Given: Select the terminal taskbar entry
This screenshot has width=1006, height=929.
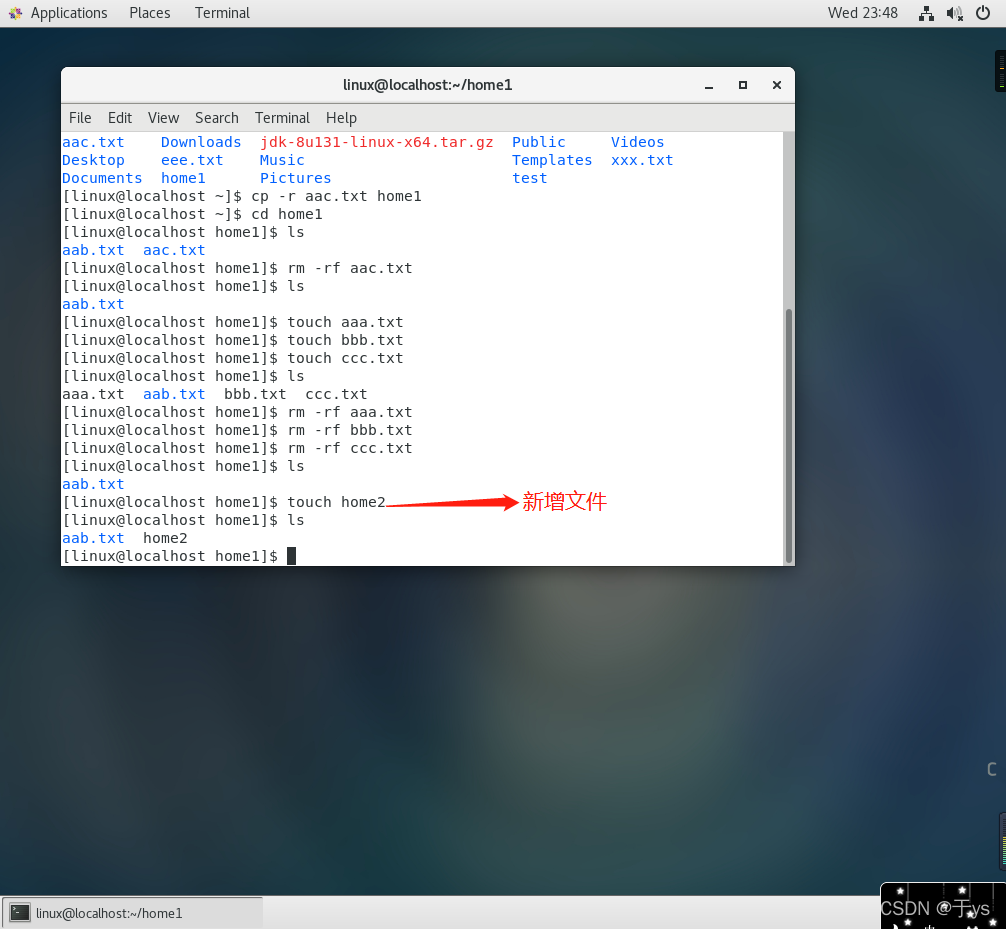Looking at the screenshot, I should tap(133, 913).
